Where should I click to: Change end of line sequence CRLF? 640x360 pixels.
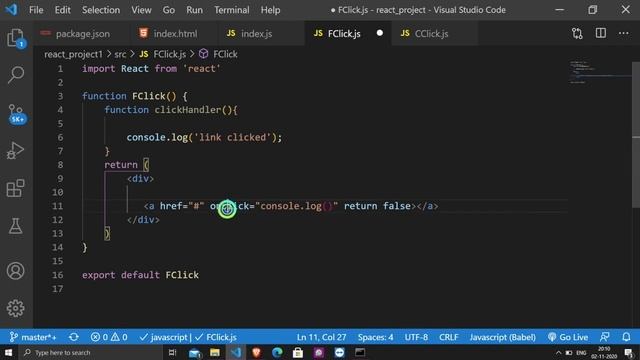[x=448, y=337]
